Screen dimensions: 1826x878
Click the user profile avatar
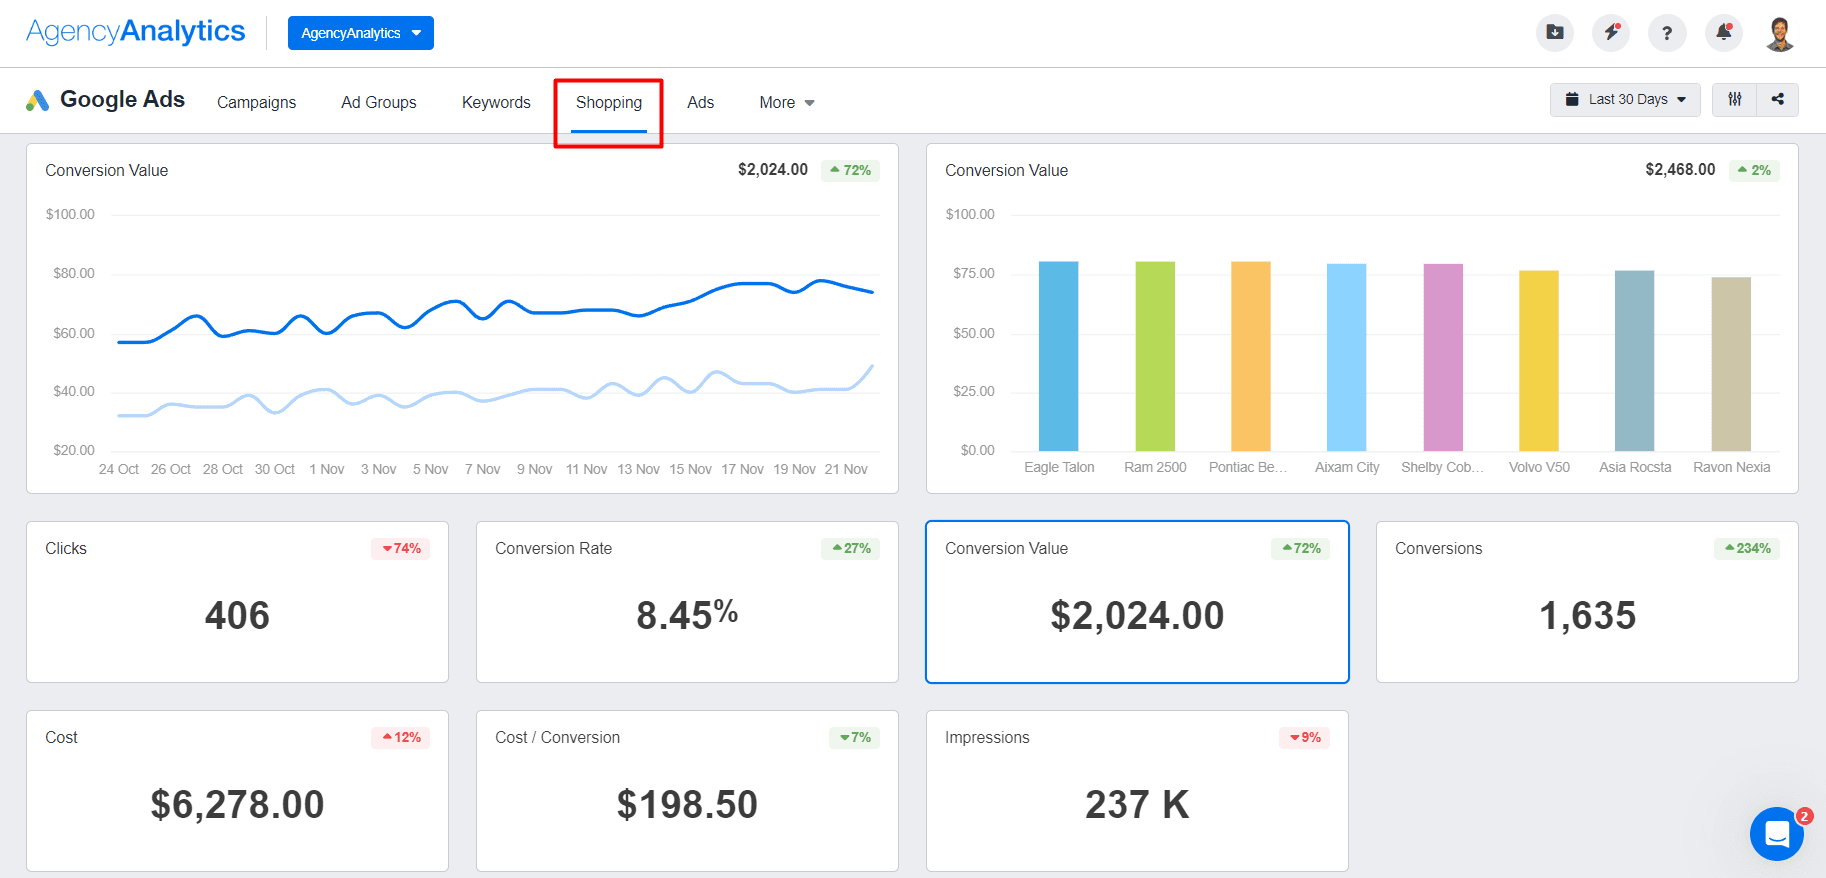click(1779, 33)
